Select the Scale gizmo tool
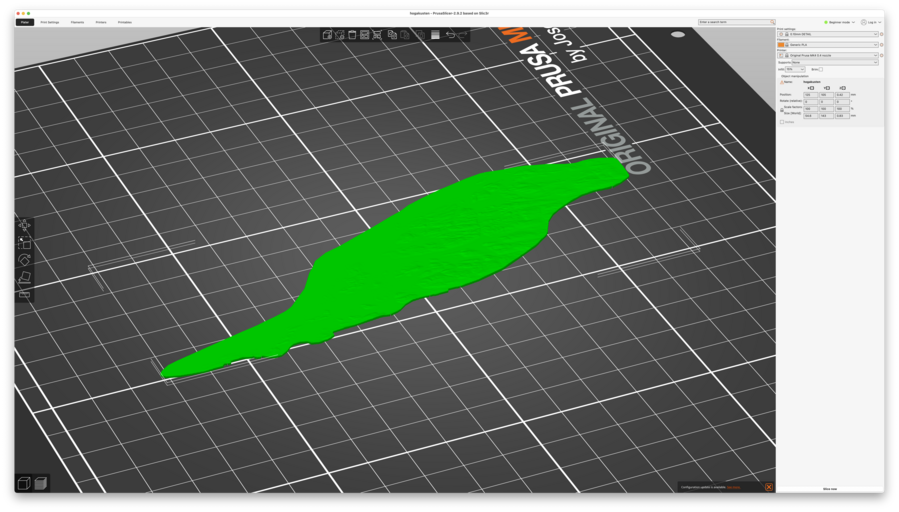The width and height of the screenshot is (899, 512). (x=25, y=243)
